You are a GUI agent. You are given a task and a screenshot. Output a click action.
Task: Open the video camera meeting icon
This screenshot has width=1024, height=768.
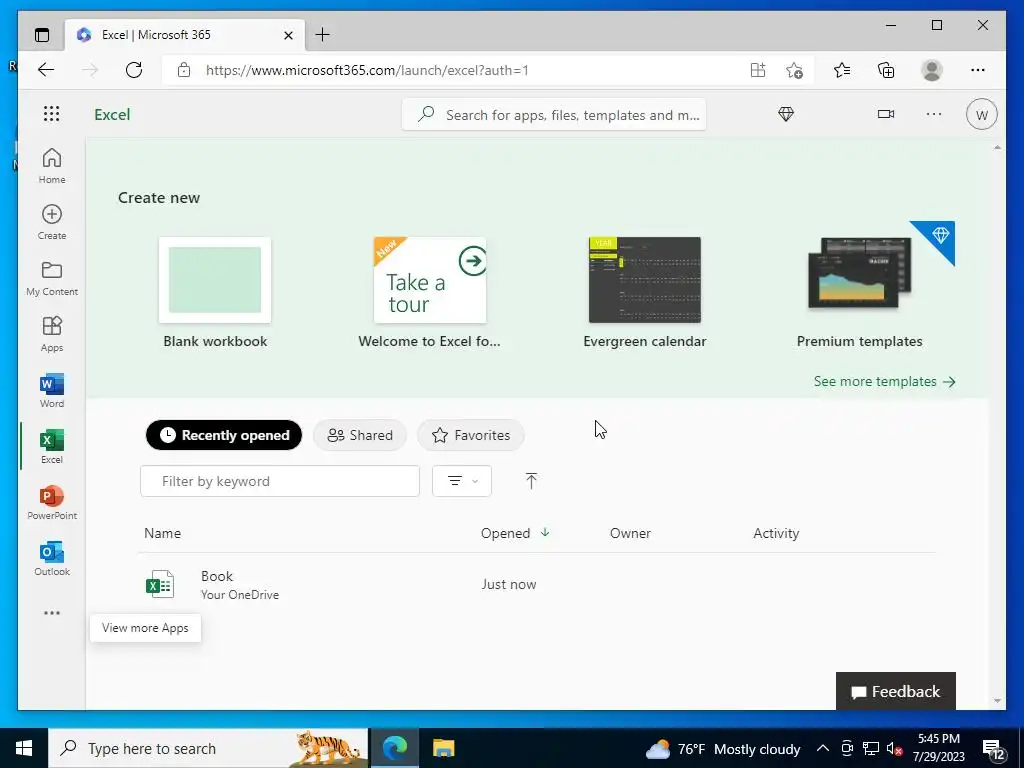(886, 114)
